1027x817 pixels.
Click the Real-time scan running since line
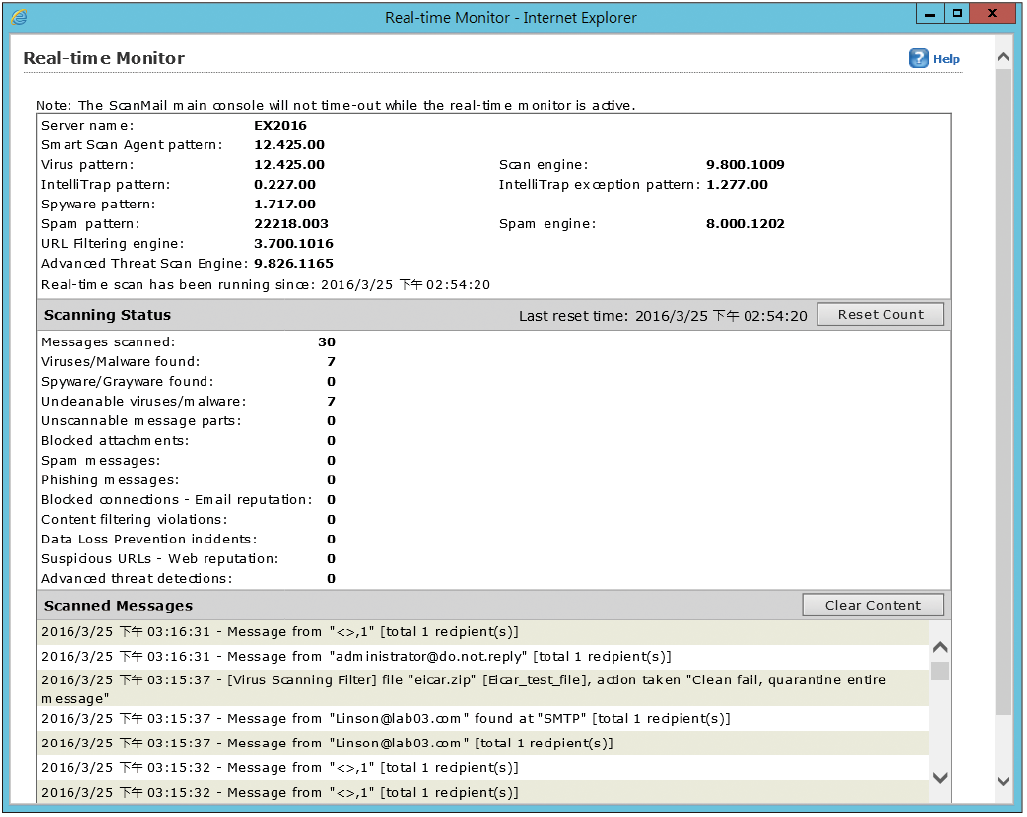point(265,284)
